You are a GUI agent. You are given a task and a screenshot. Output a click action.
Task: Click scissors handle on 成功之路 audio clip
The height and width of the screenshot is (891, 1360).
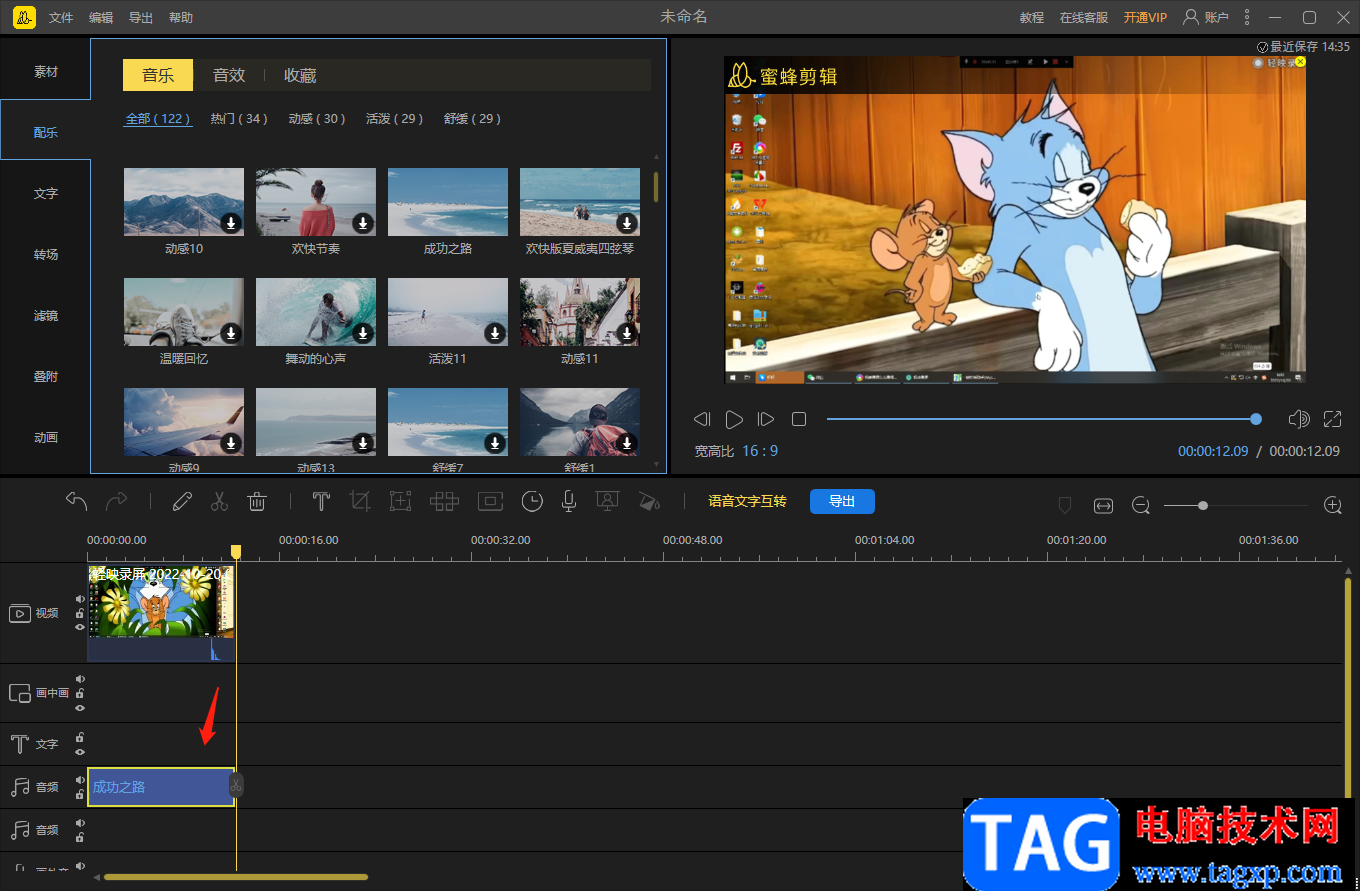[236, 786]
